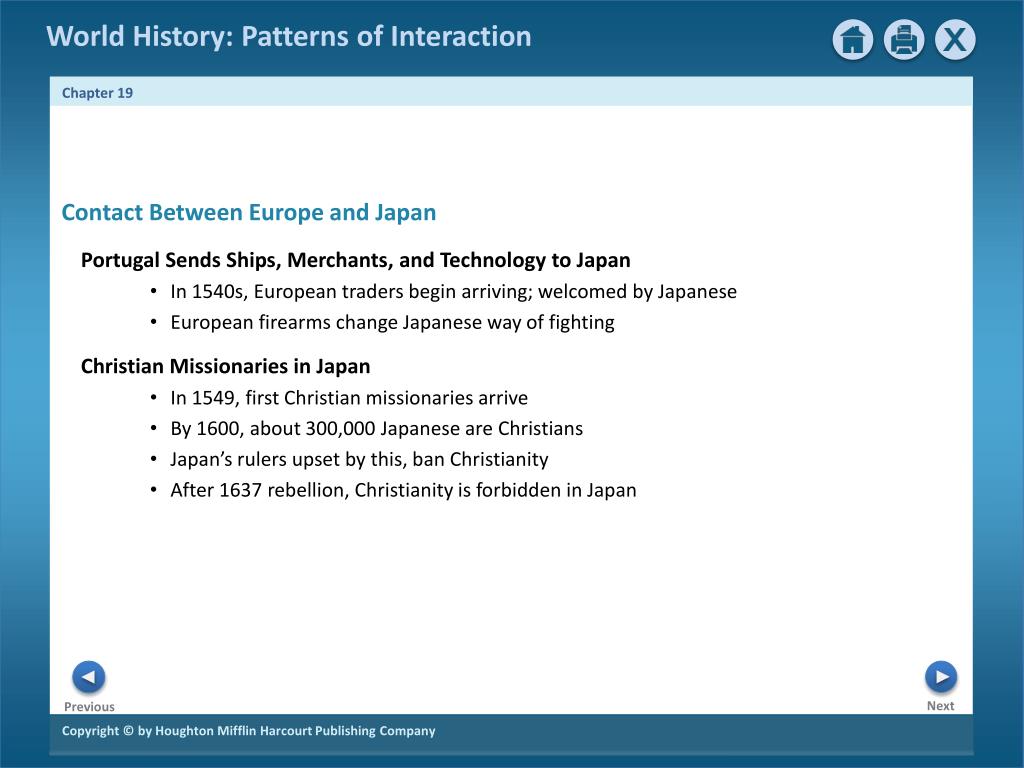Select 'Christian Missionaries in Japan' subheading

(x=225, y=366)
